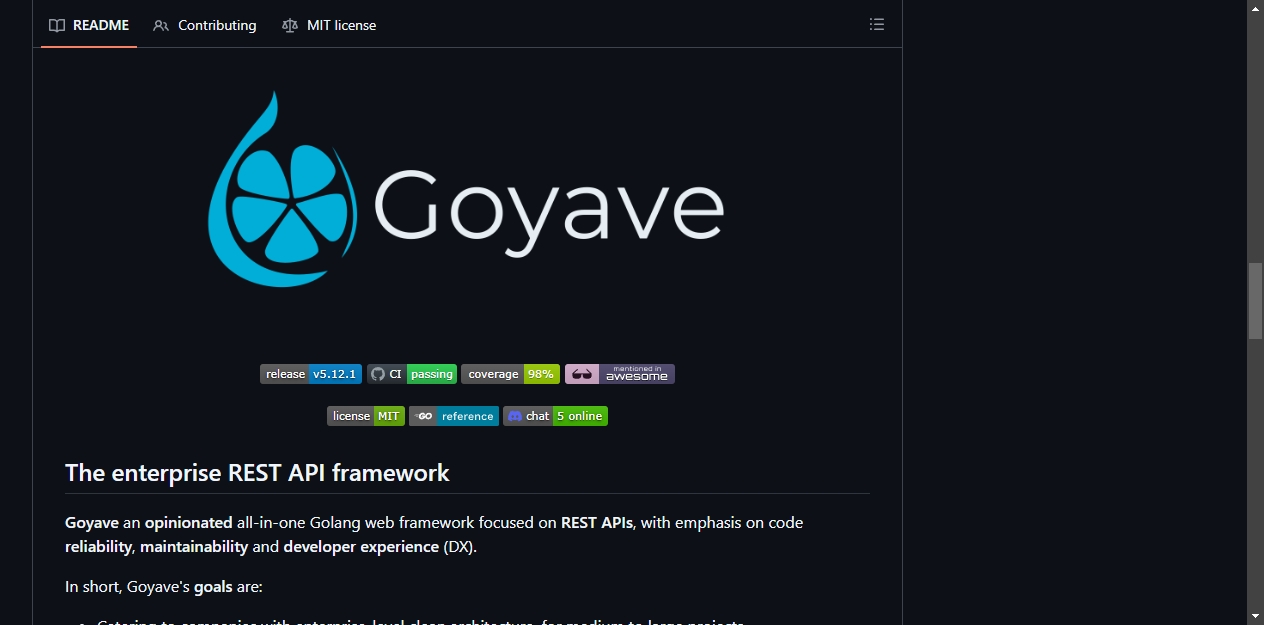The height and width of the screenshot is (625, 1264).
Task: Open the CI passing badge
Action: pos(412,374)
